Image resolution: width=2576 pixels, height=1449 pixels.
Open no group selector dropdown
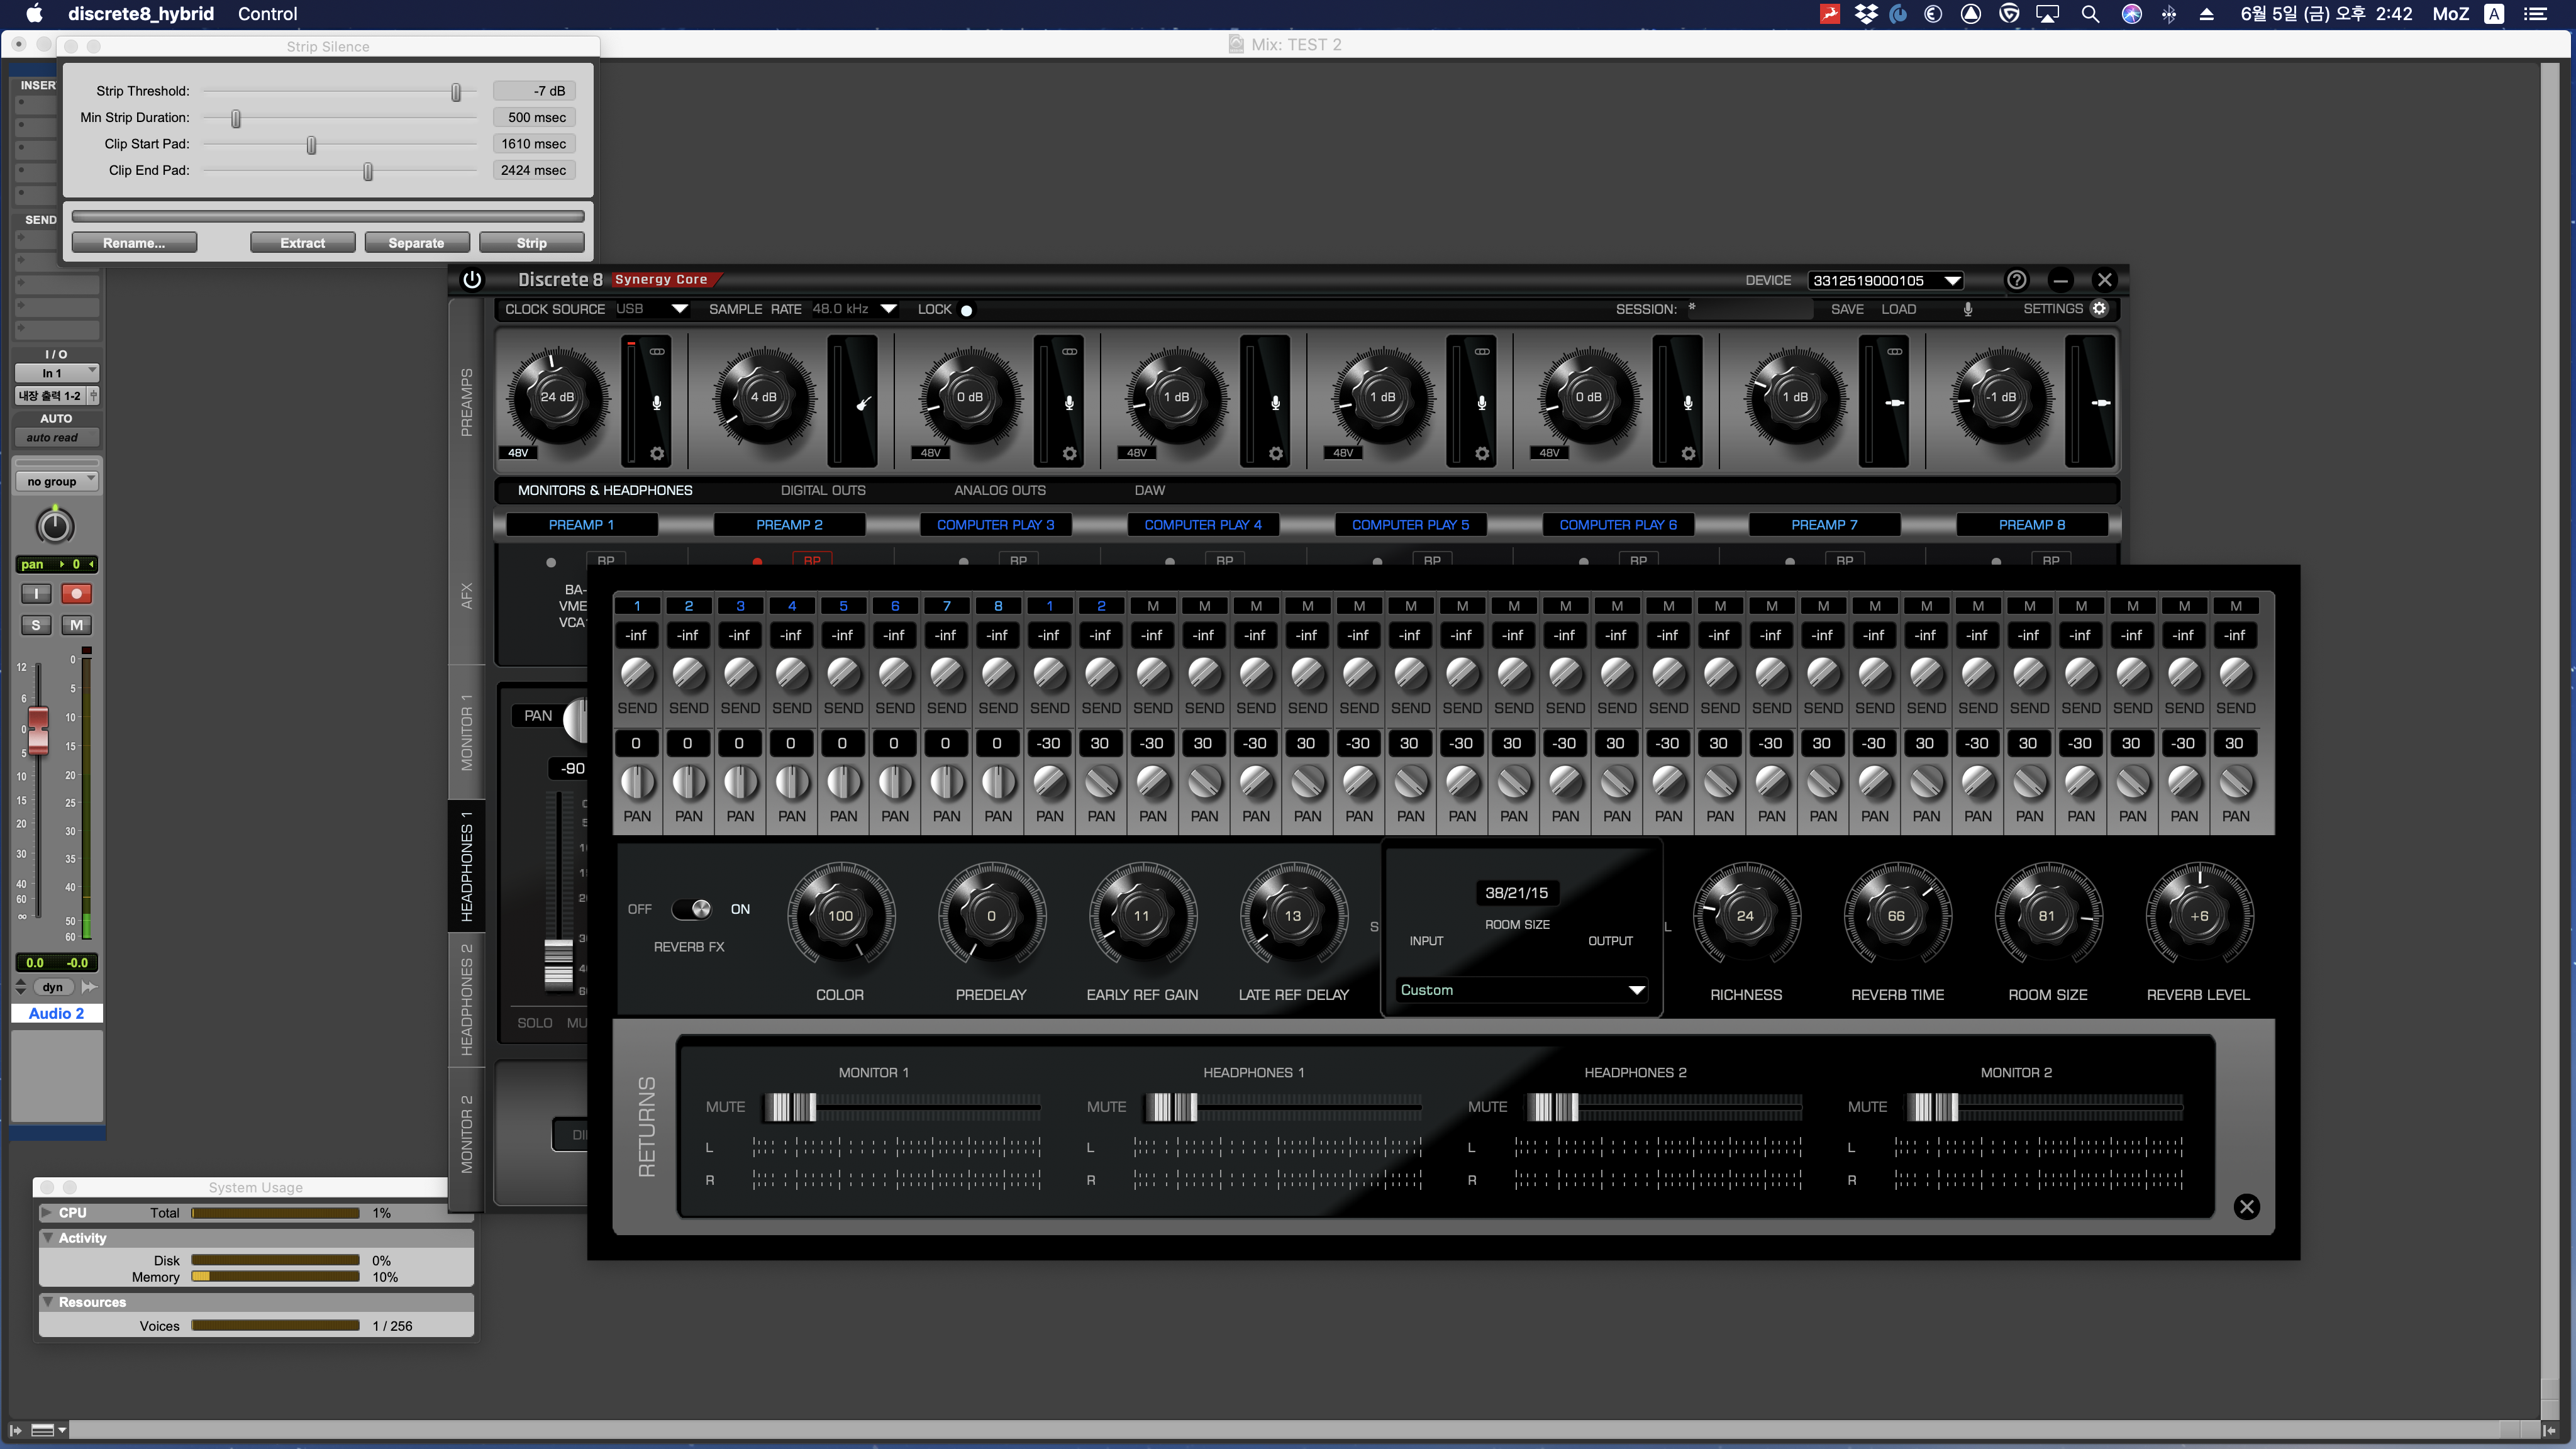coord(56,481)
